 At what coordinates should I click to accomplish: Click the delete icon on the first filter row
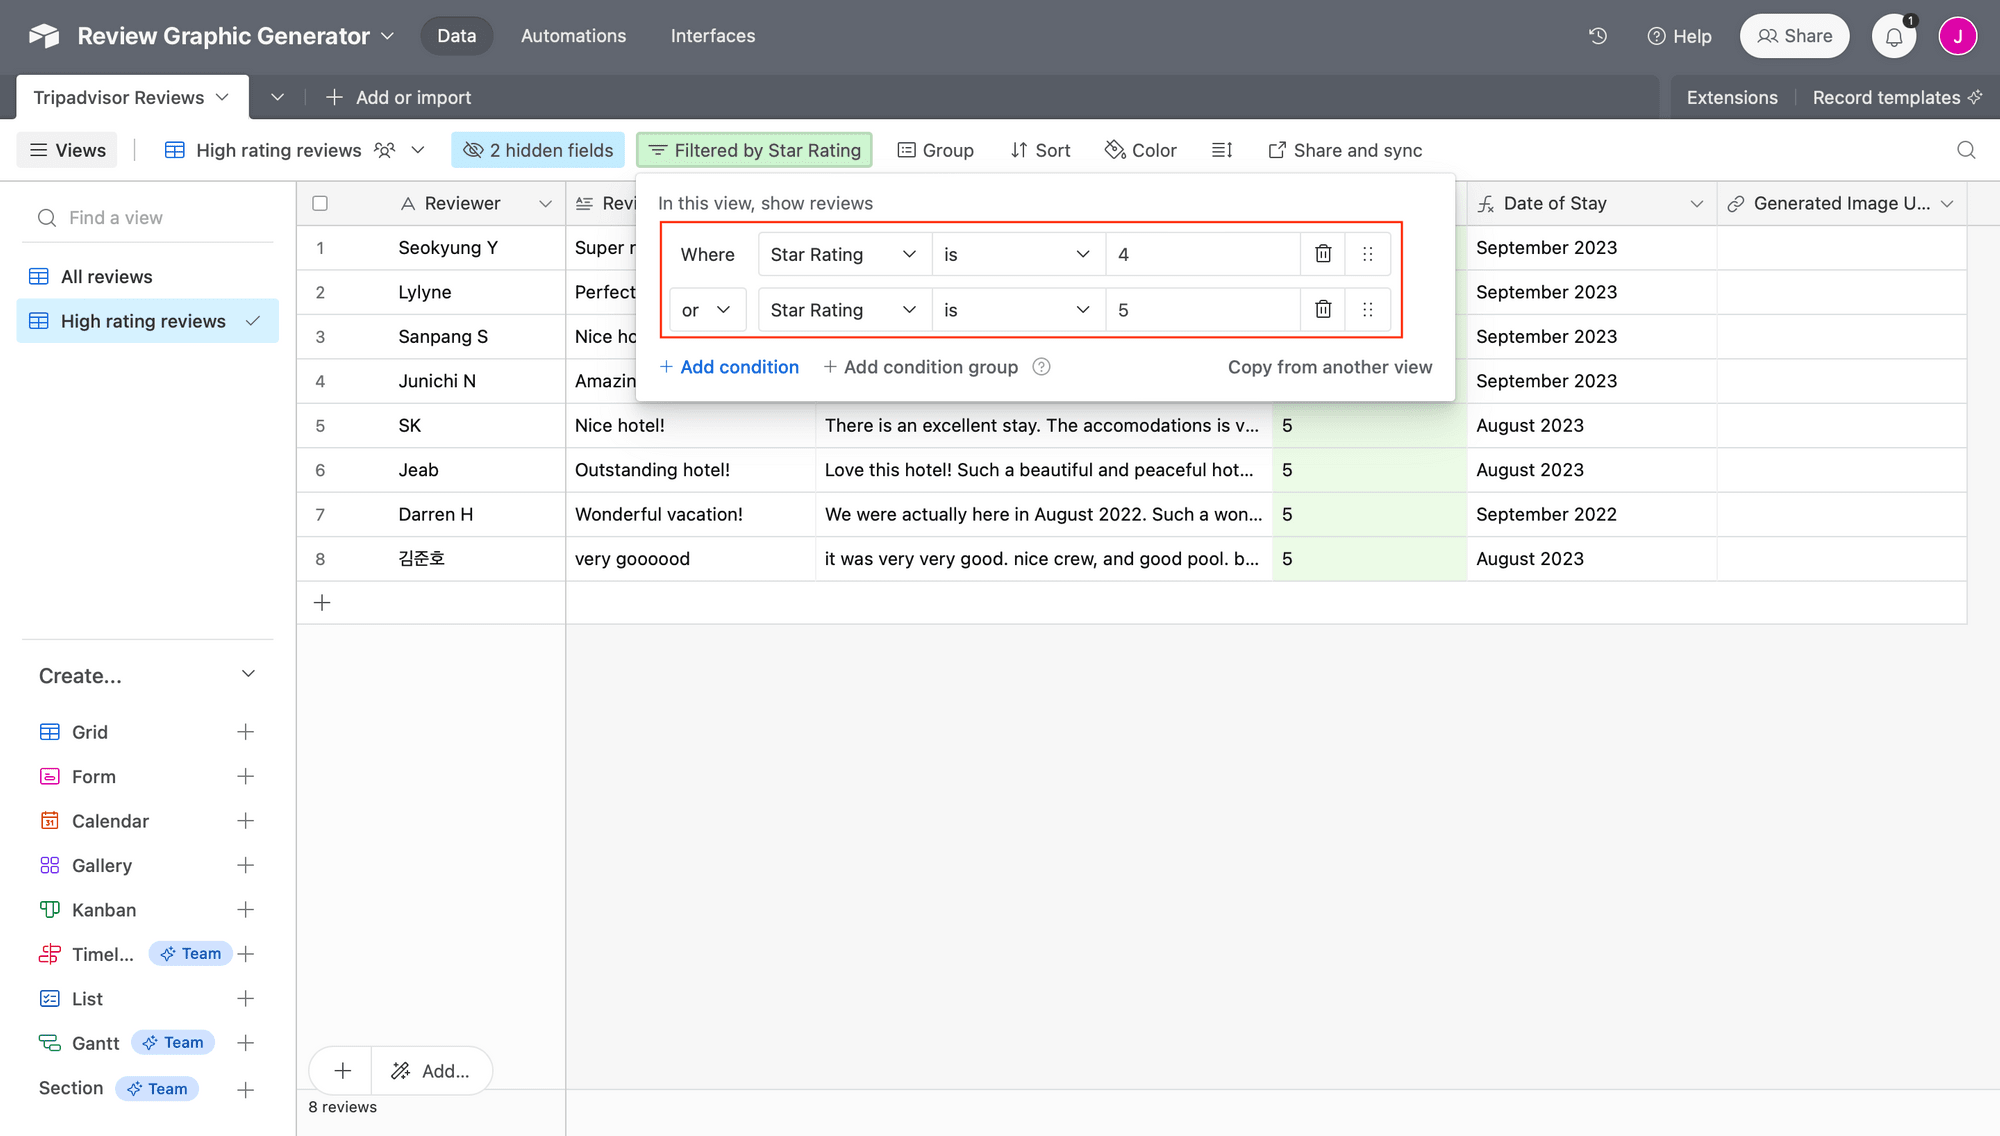(1323, 253)
